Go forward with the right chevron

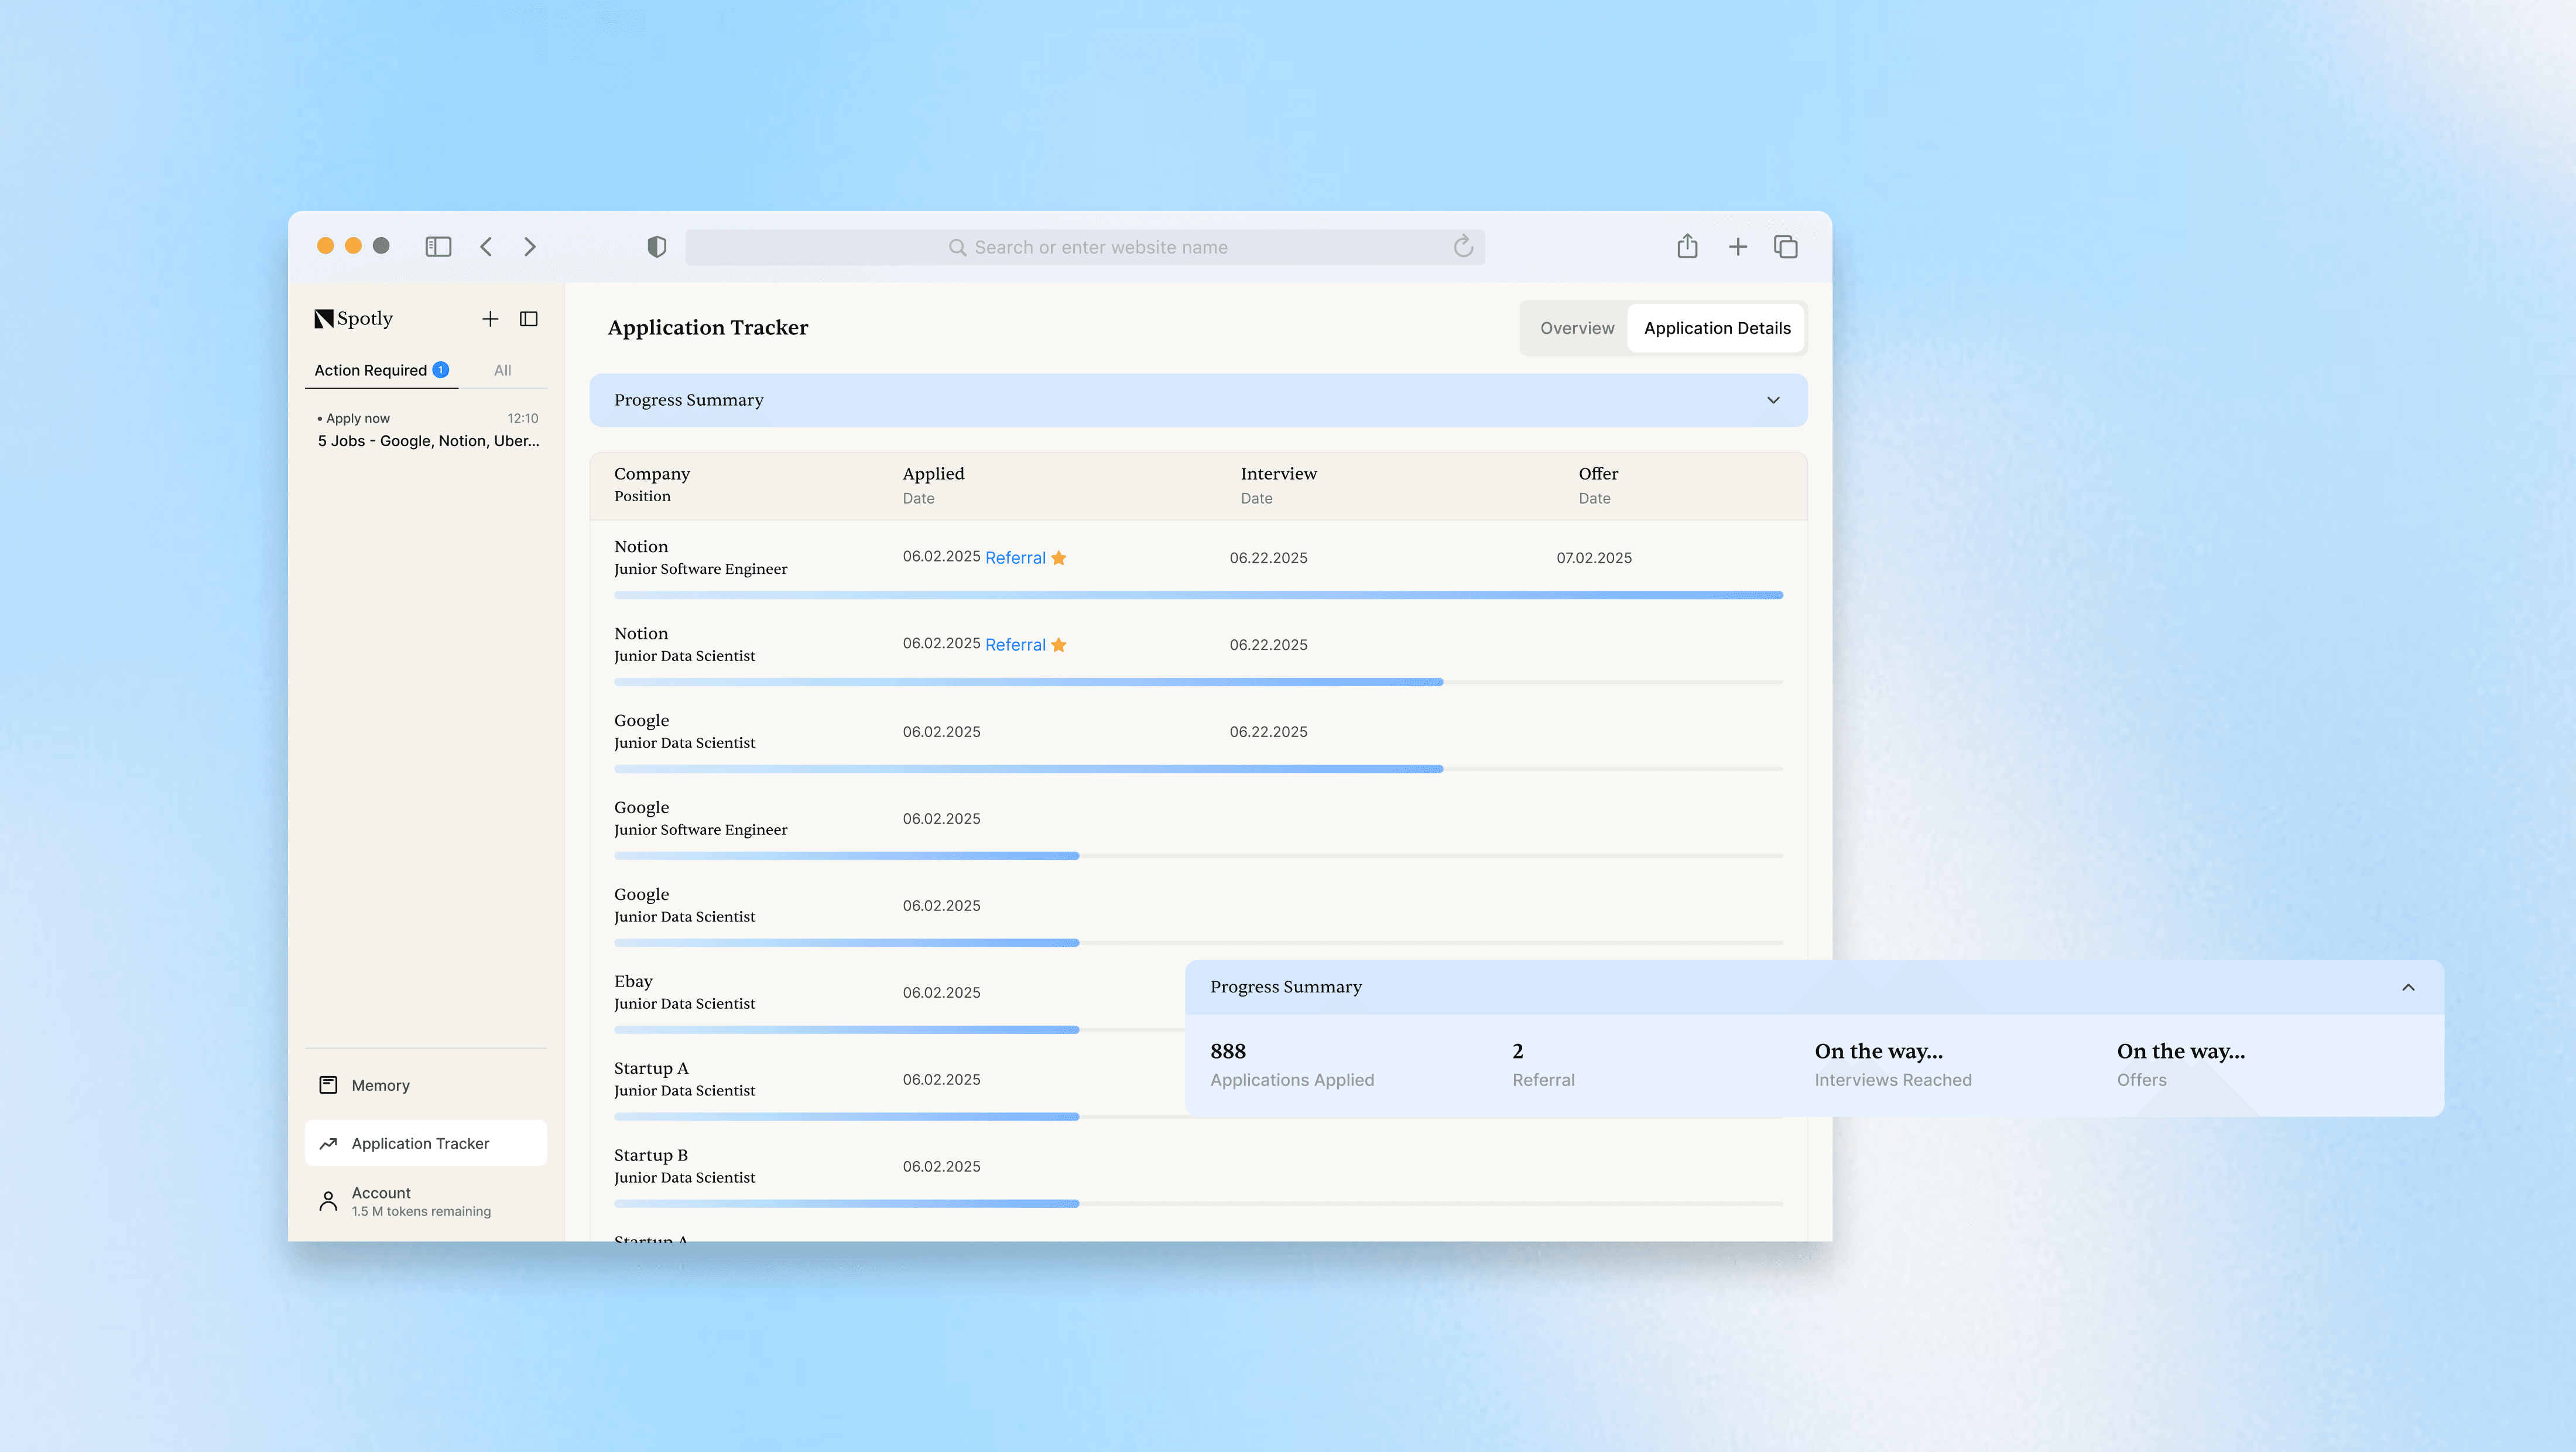530,247
